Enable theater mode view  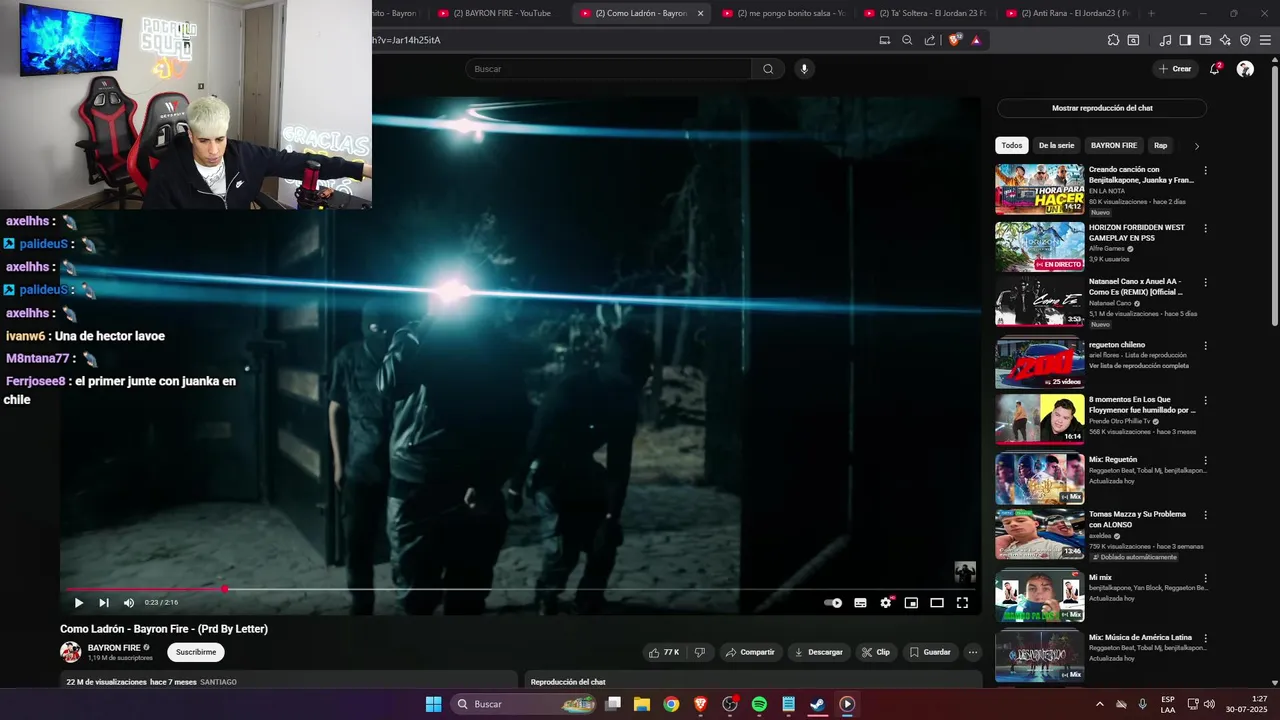point(937,603)
